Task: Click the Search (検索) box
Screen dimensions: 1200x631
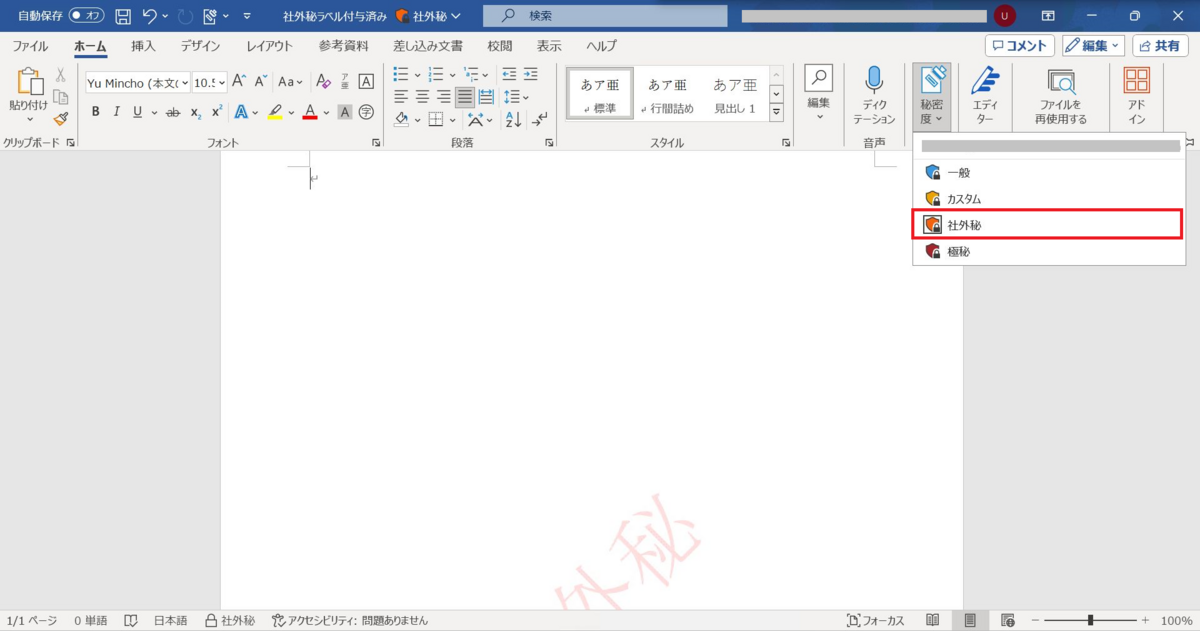Action: (605, 16)
